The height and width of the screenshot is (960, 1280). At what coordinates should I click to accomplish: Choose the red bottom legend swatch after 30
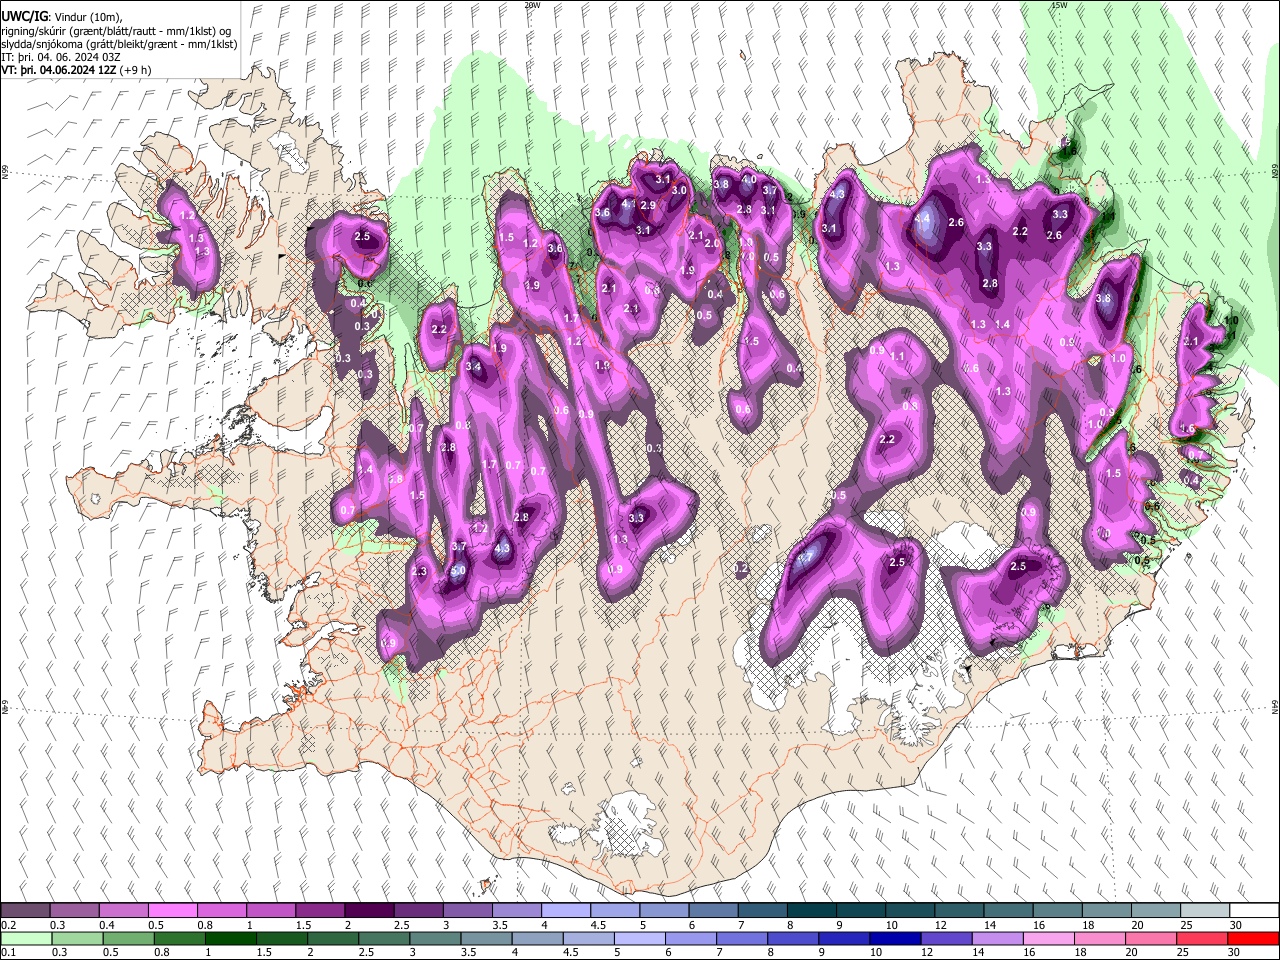1253,938
